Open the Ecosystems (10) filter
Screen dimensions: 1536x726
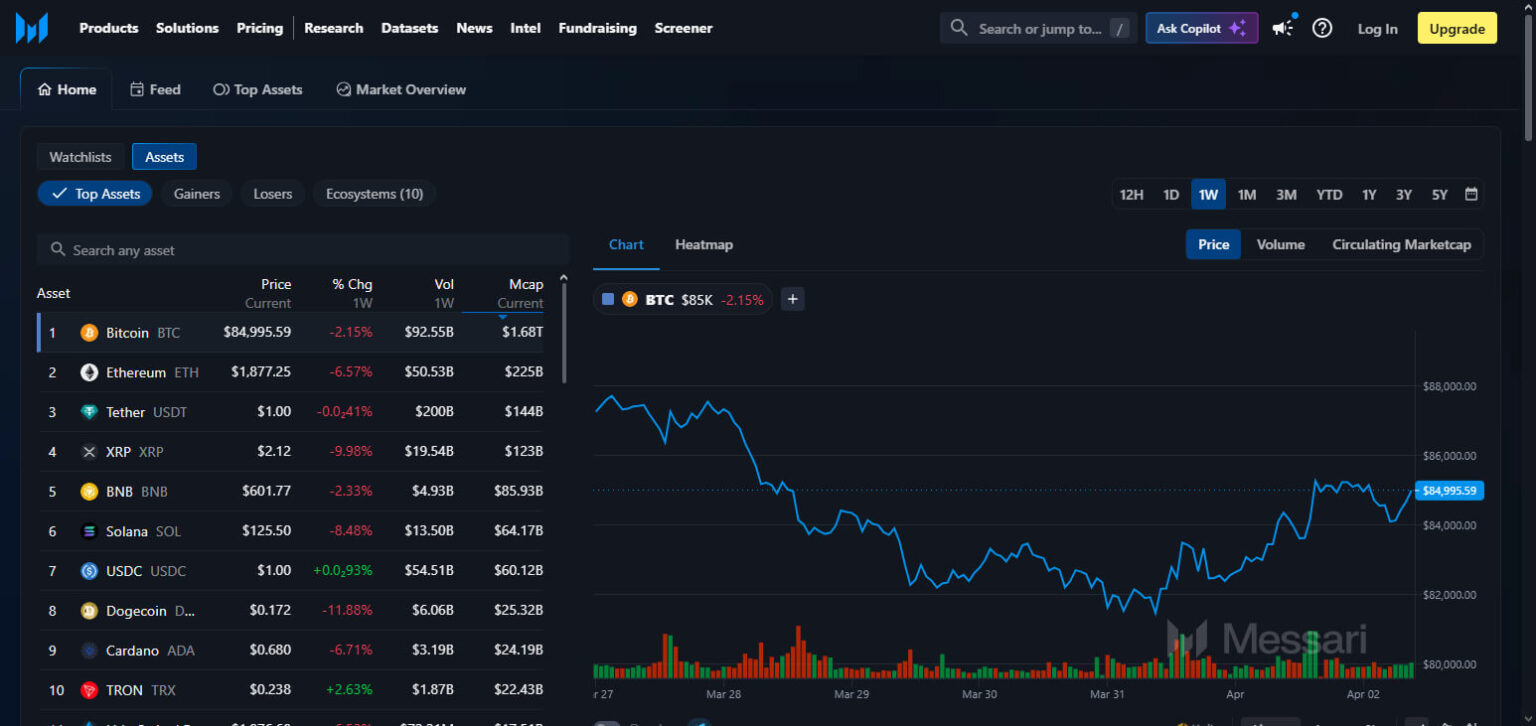[374, 193]
